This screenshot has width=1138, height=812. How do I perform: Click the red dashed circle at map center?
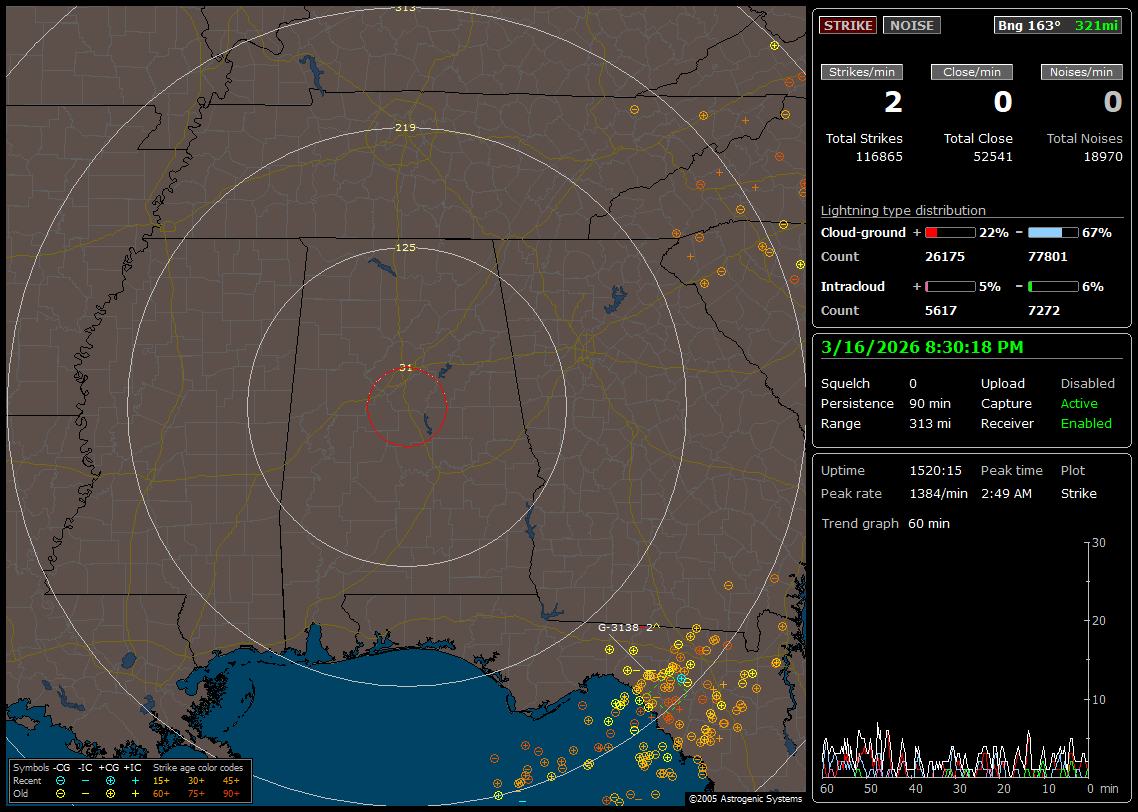click(406, 407)
